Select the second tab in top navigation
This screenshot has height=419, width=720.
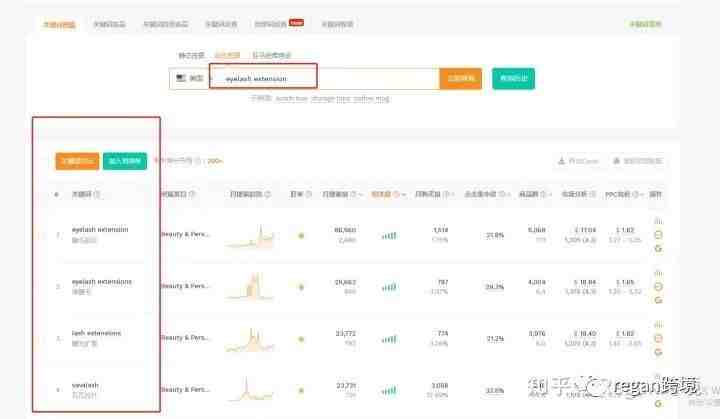click(109, 24)
